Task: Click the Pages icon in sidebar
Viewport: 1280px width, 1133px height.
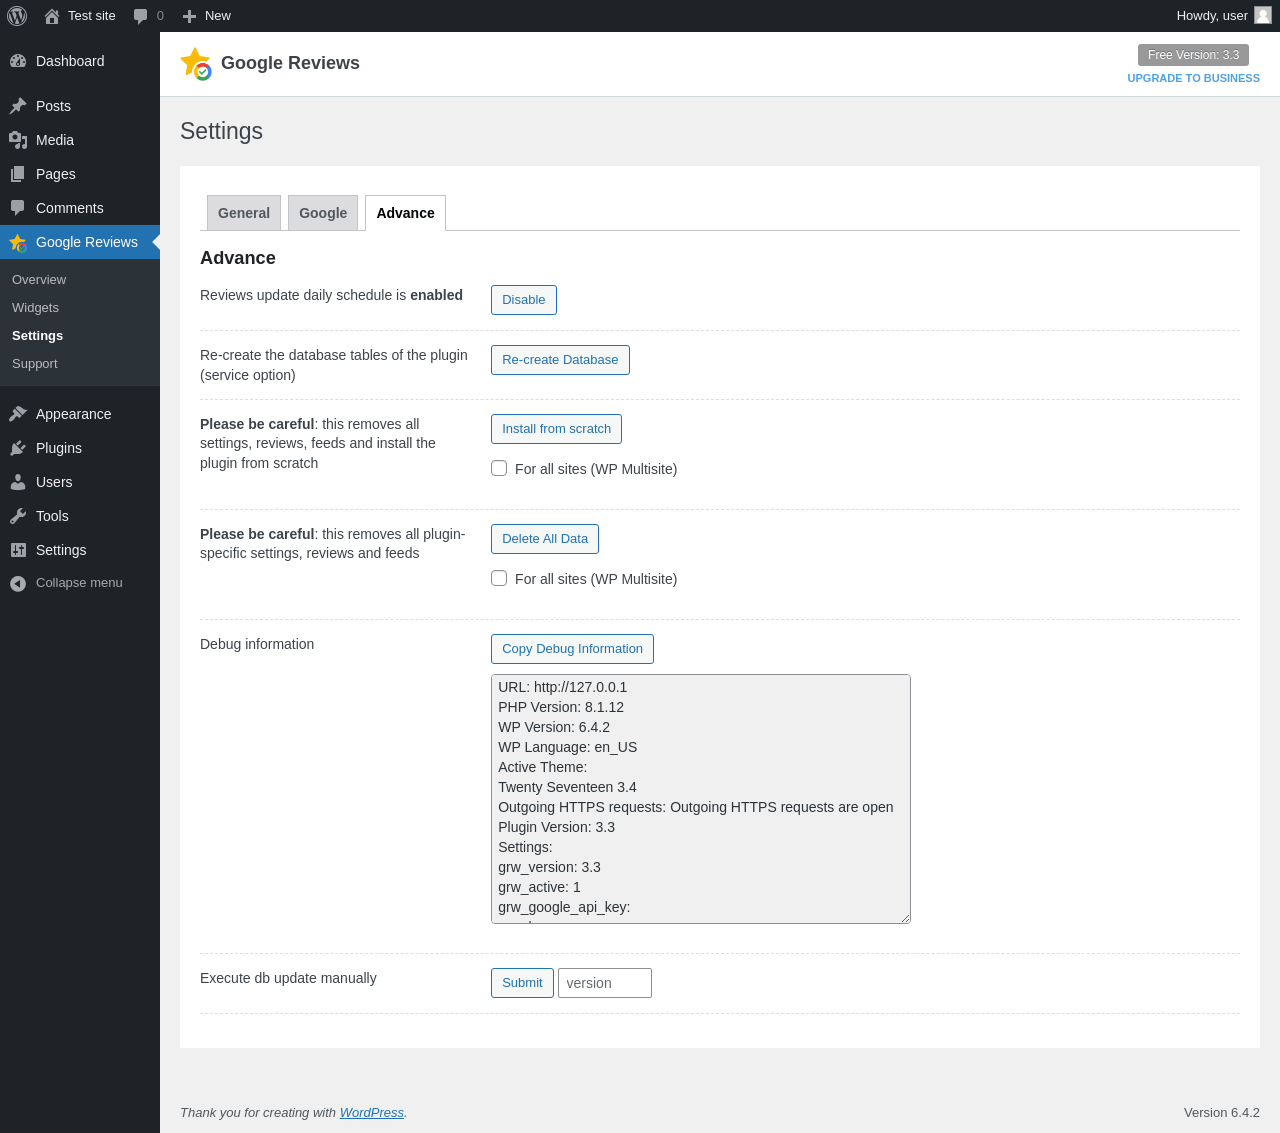Action: tap(18, 174)
